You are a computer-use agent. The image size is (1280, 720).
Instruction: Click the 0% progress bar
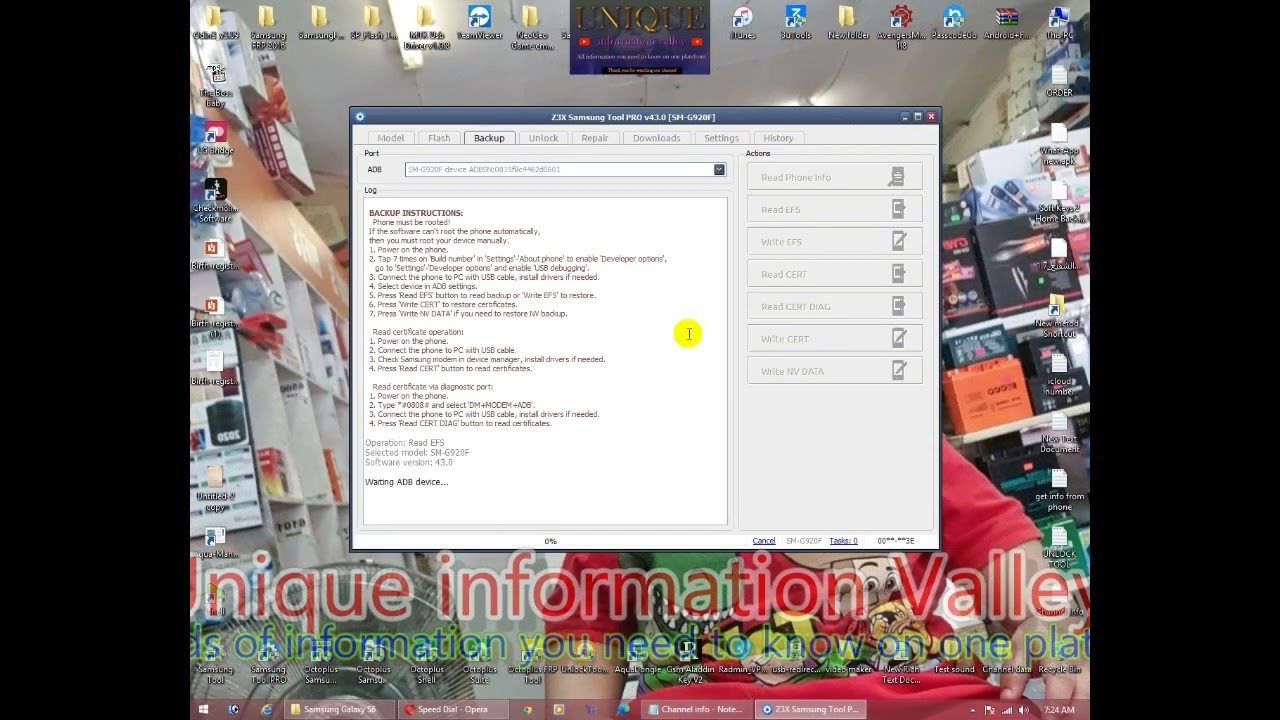tap(550, 541)
